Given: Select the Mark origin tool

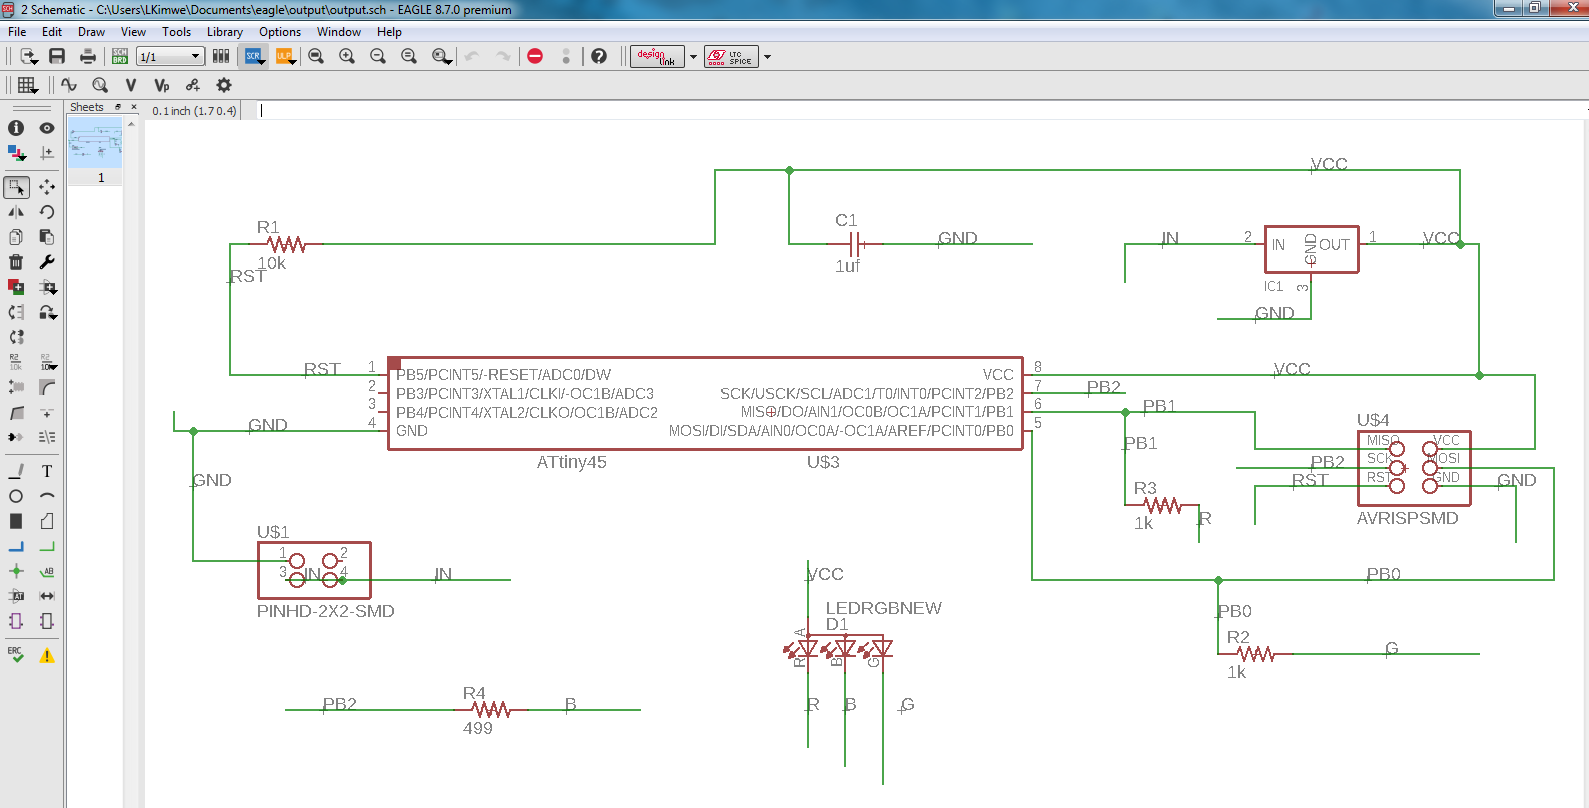Looking at the screenshot, I should (47, 153).
